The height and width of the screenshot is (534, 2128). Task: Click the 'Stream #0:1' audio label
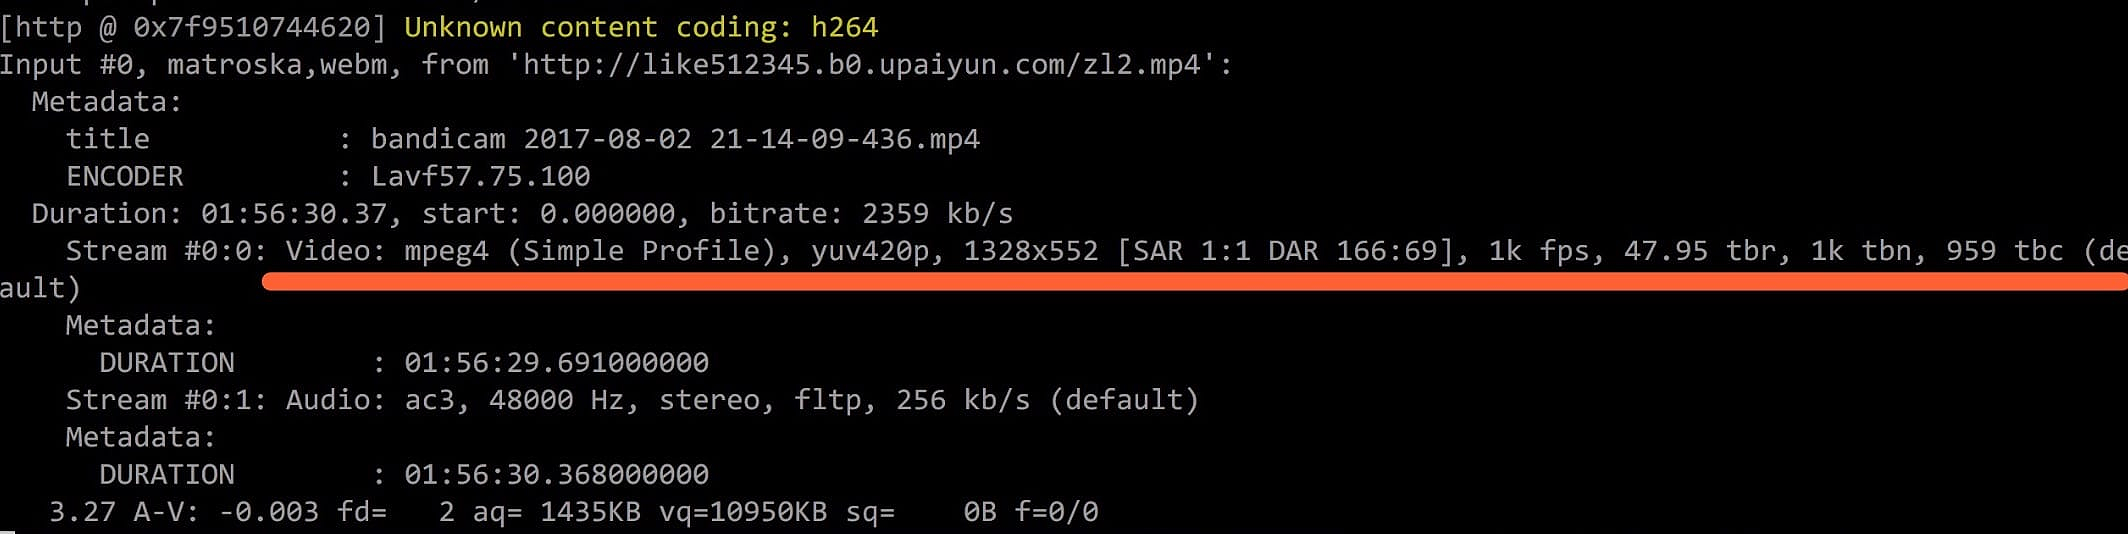point(166,400)
